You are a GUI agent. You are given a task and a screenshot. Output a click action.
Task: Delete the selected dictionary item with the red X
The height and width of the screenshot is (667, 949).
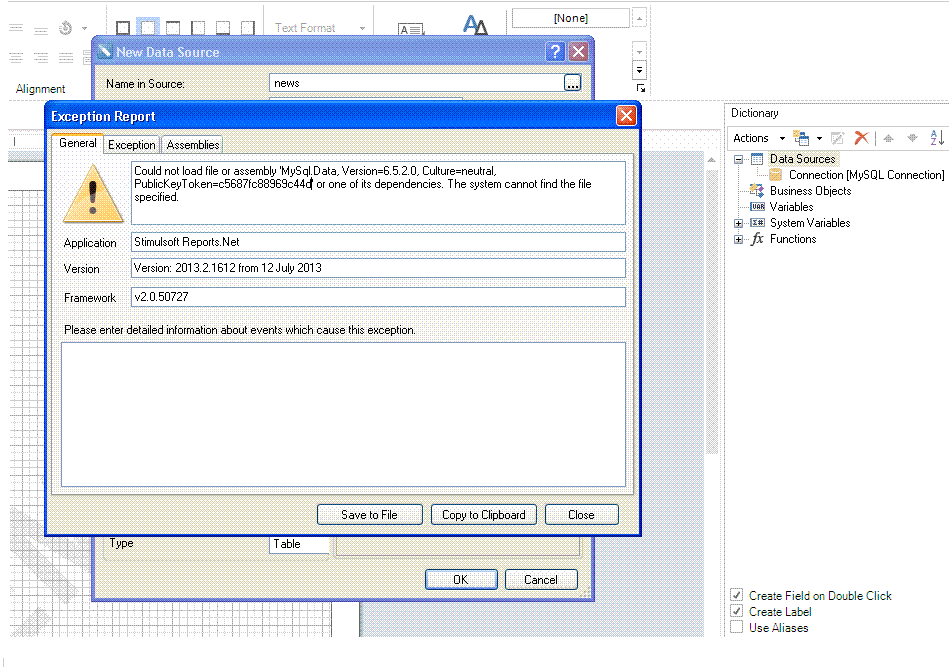pyautogui.click(x=861, y=138)
